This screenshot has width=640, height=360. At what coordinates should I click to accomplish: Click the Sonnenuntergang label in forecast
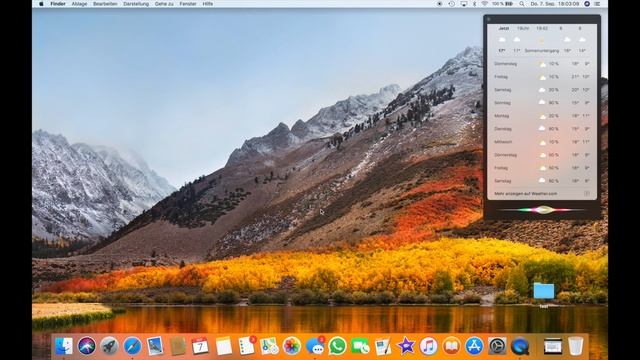(542, 51)
